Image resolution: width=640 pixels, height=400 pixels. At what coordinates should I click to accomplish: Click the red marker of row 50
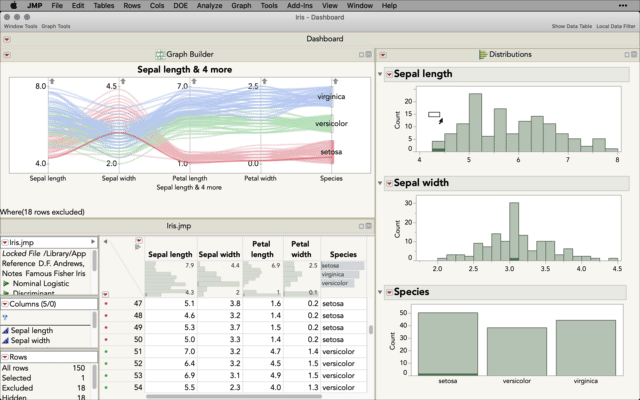[x=106, y=340]
